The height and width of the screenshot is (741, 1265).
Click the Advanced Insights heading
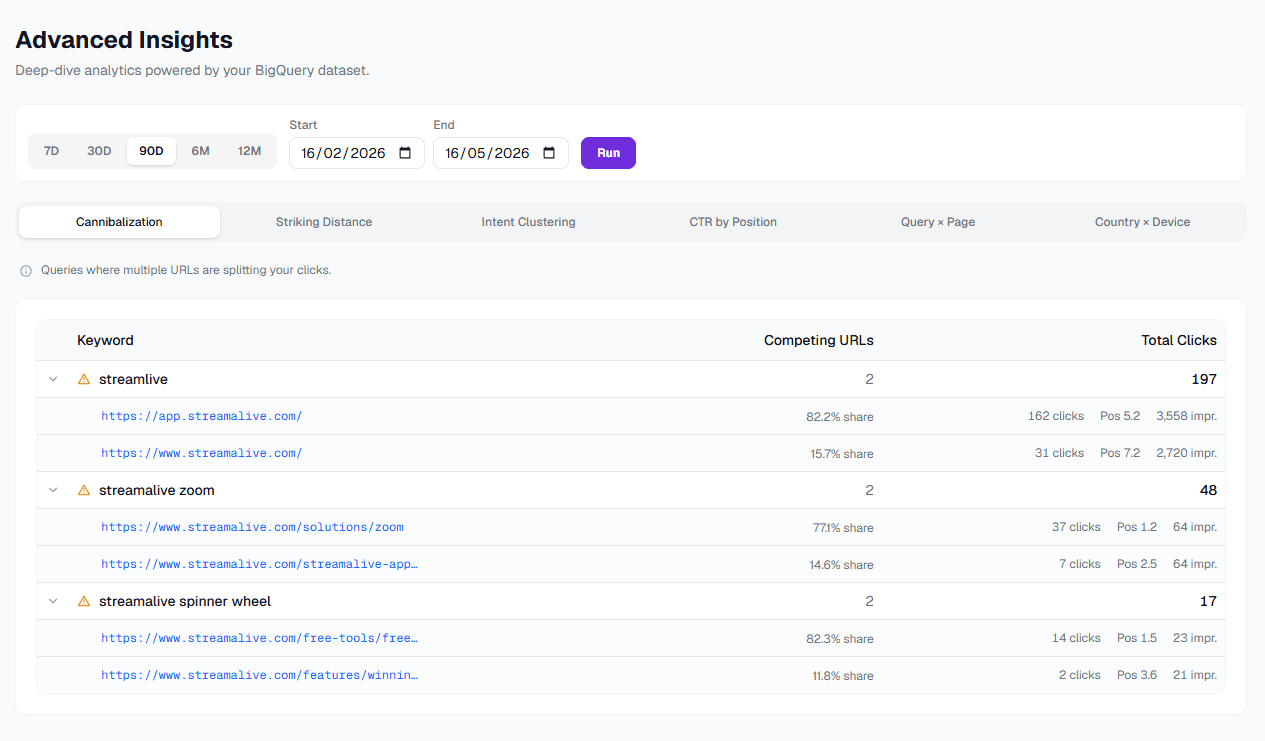[124, 40]
